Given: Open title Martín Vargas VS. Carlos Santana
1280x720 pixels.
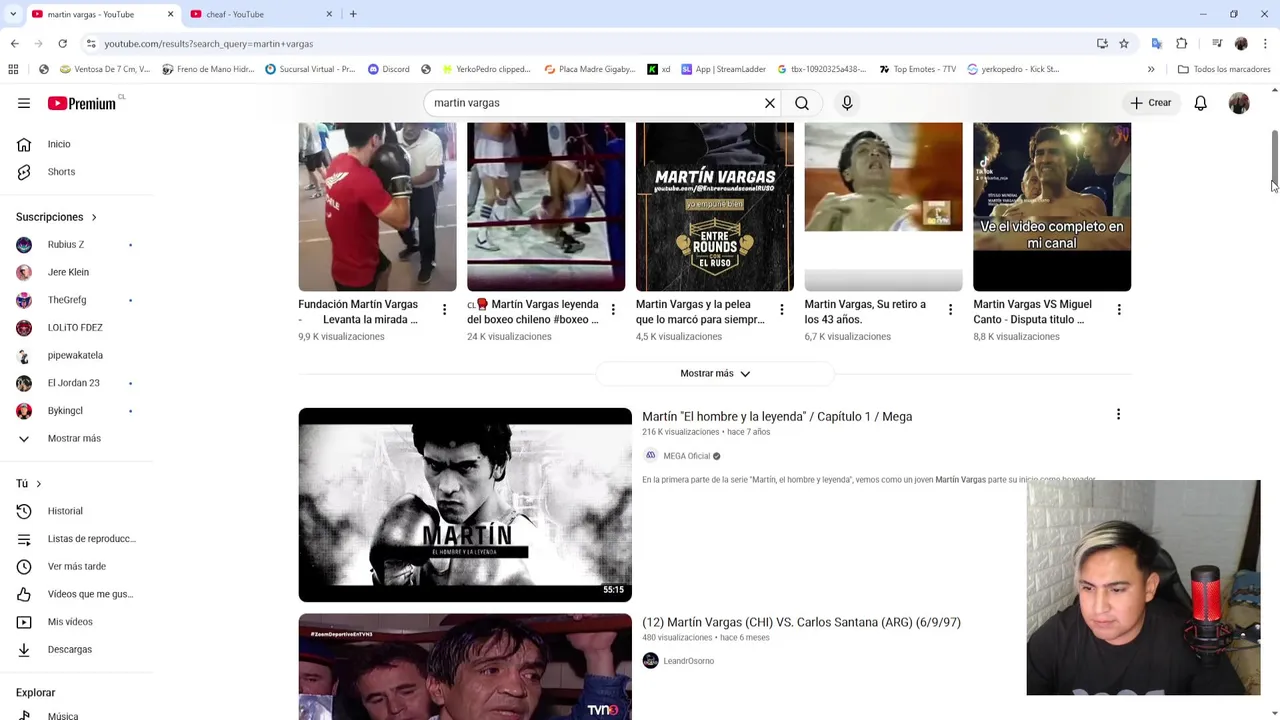Looking at the screenshot, I should [801, 622].
